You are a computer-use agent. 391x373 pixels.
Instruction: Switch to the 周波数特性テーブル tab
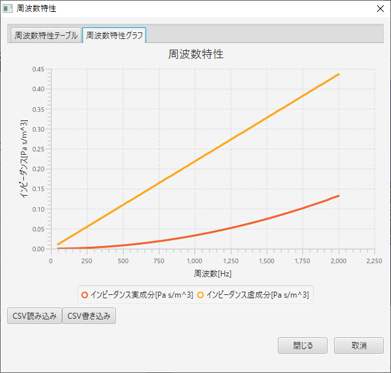click(x=46, y=35)
